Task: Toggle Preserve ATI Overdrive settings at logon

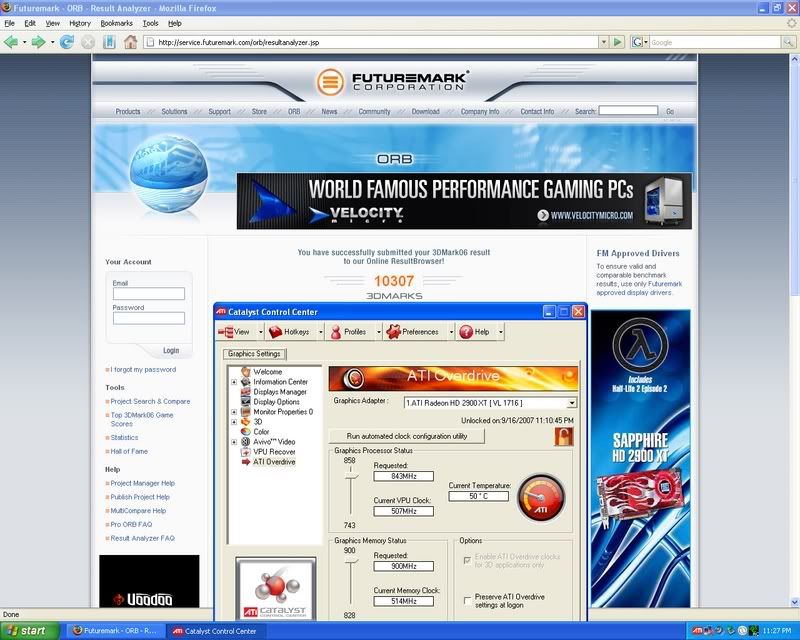Action: [x=467, y=601]
